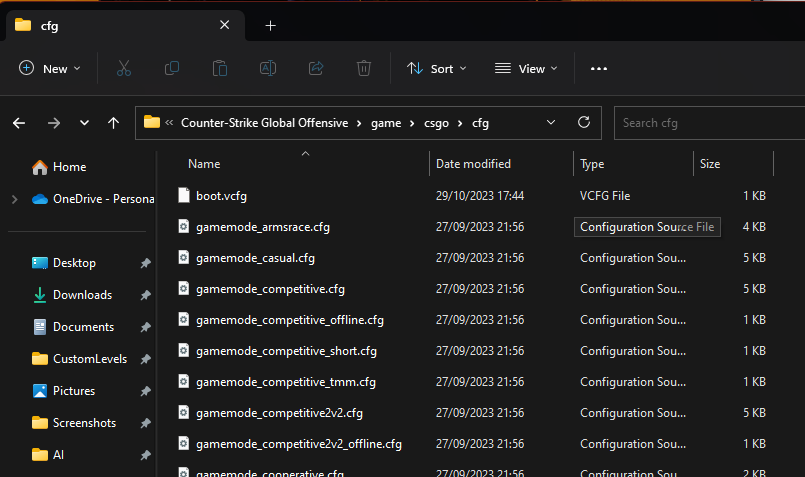The image size is (805, 477).
Task: Sort by Type column header
Action: coord(592,164)
